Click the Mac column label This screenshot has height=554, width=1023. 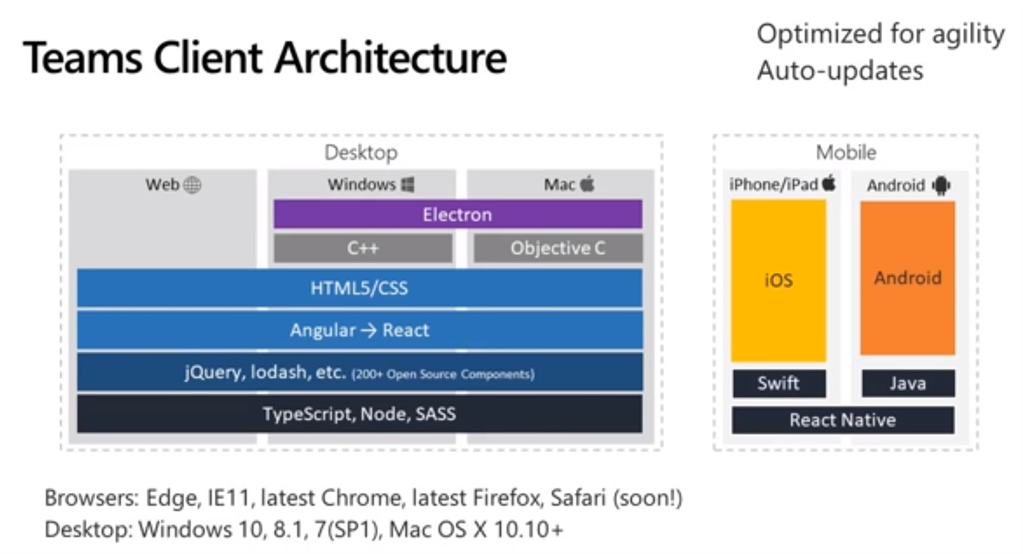point(560,185)
